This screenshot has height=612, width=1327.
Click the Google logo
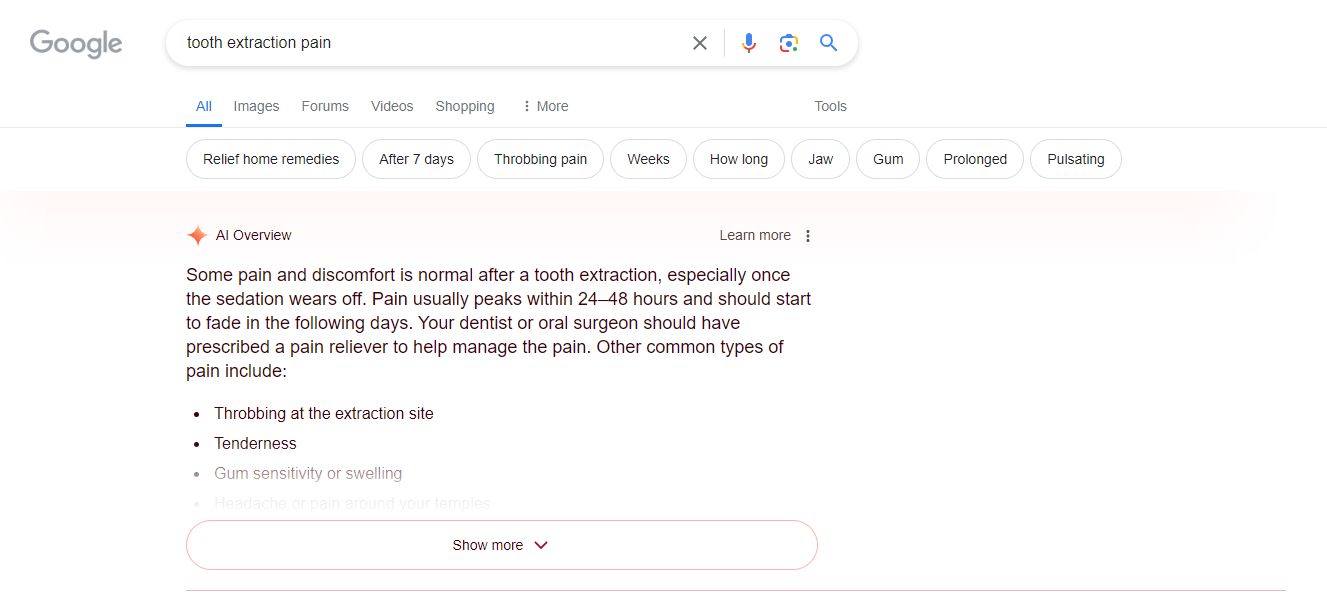pos(76,43)
